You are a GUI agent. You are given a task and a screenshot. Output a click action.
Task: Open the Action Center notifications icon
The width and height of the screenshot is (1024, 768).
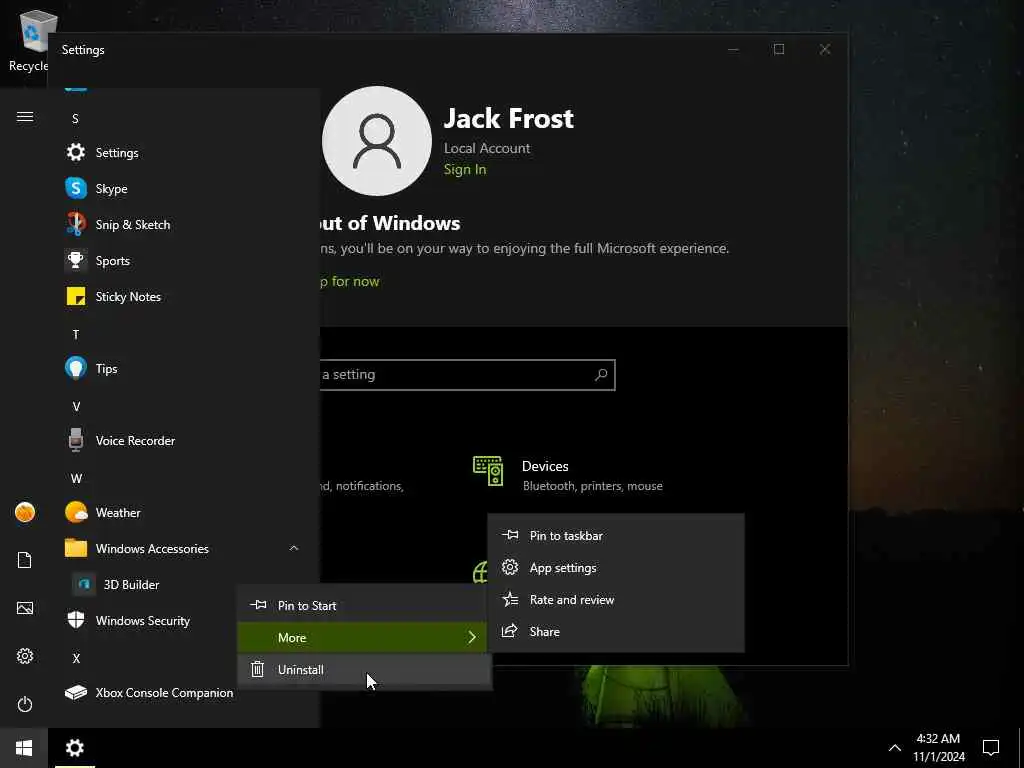pyautogui.click(x=991, y=748)
